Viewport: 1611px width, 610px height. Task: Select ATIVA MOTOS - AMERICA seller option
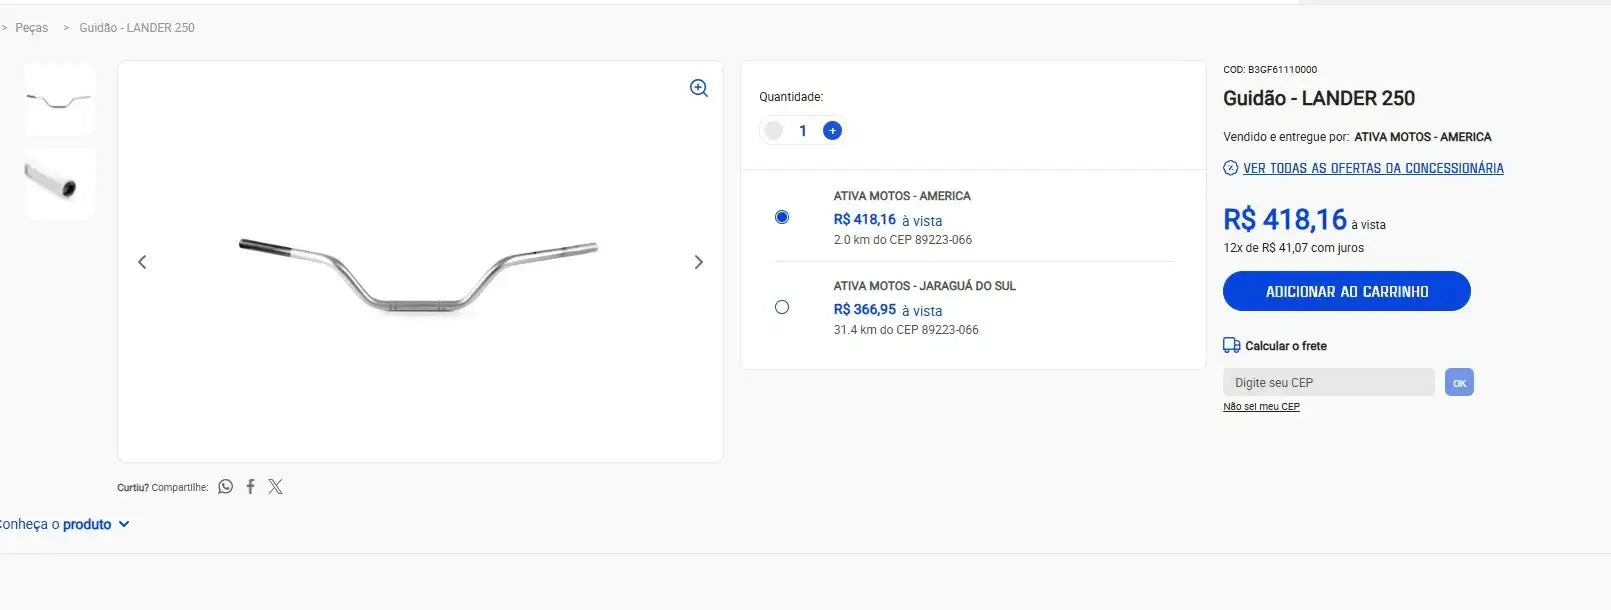tap(782, 217)
